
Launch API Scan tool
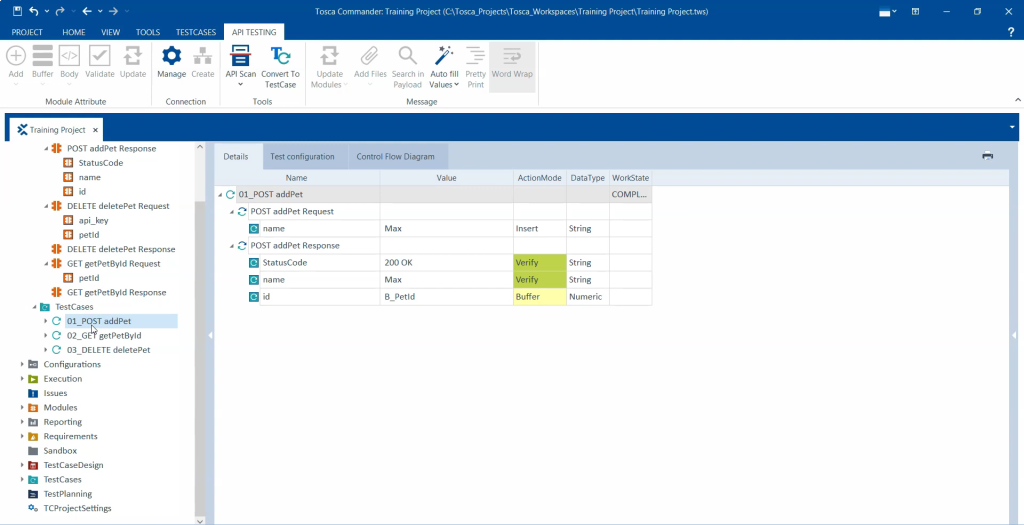pyautogui.click(x=241, y=56)
